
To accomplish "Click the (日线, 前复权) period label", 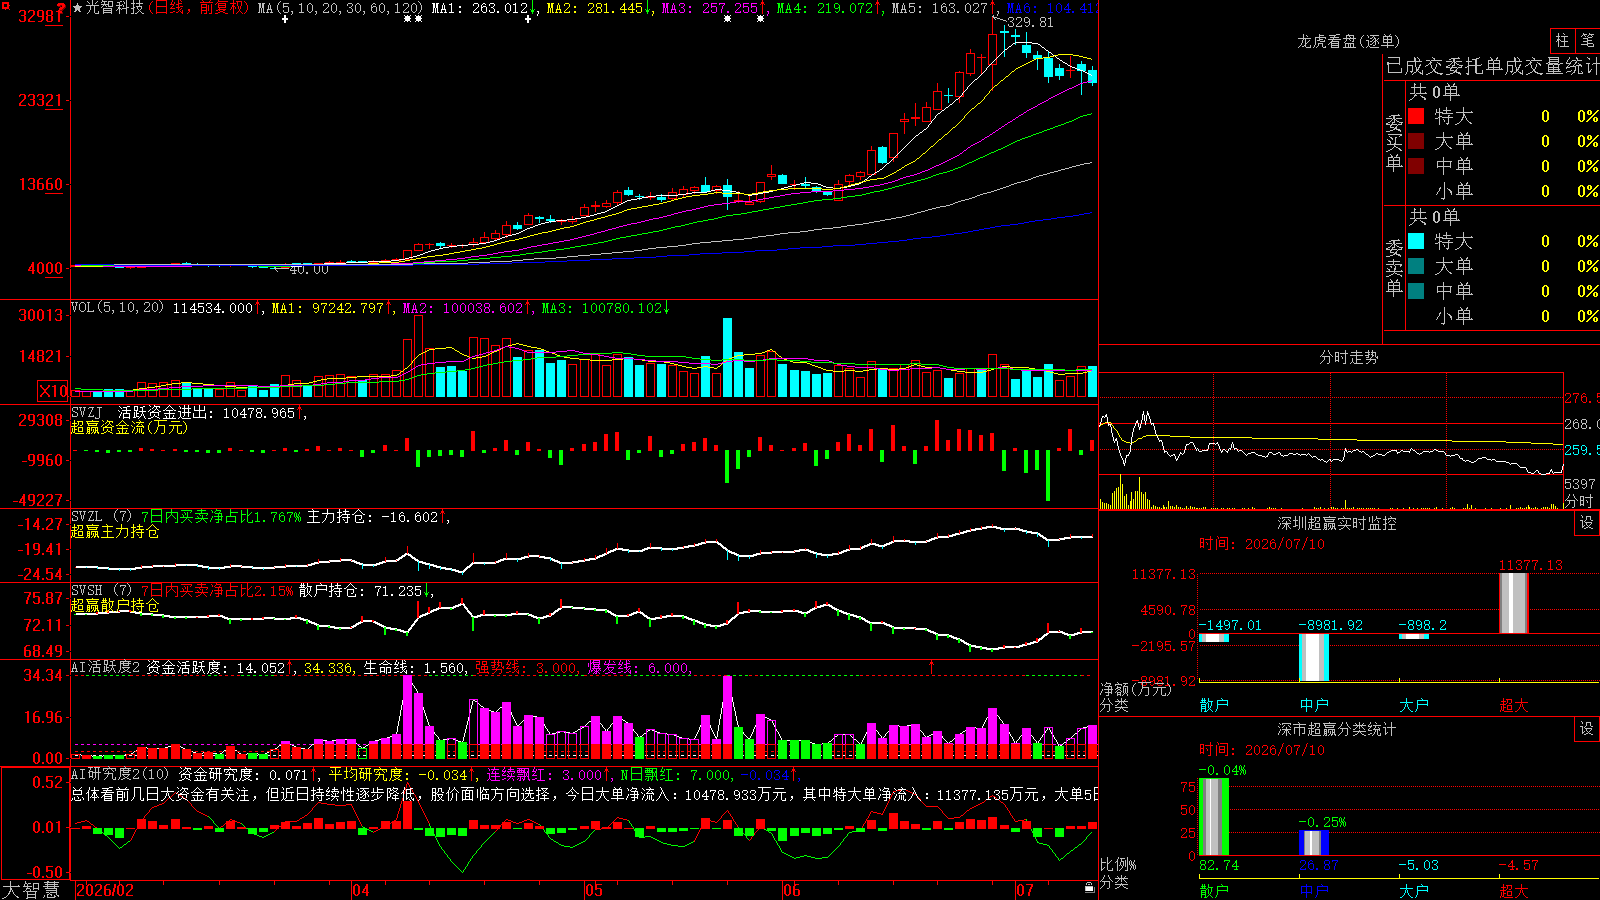I will pos(198,8).
